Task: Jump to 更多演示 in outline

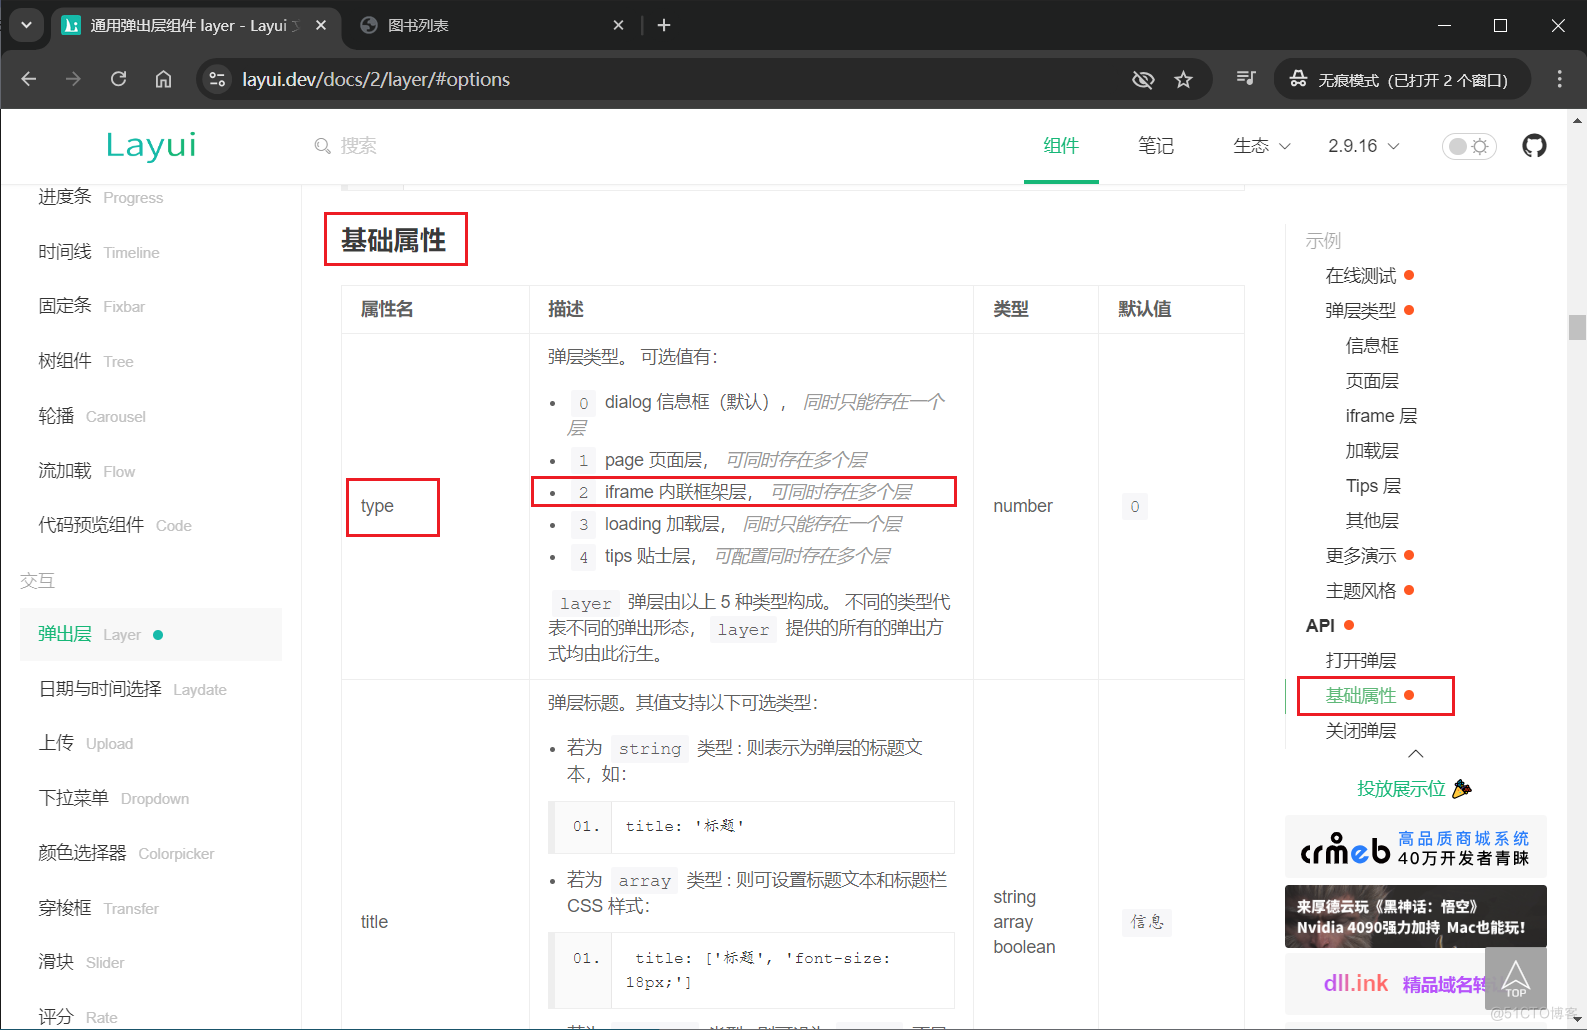Action: click(1361, 556)
